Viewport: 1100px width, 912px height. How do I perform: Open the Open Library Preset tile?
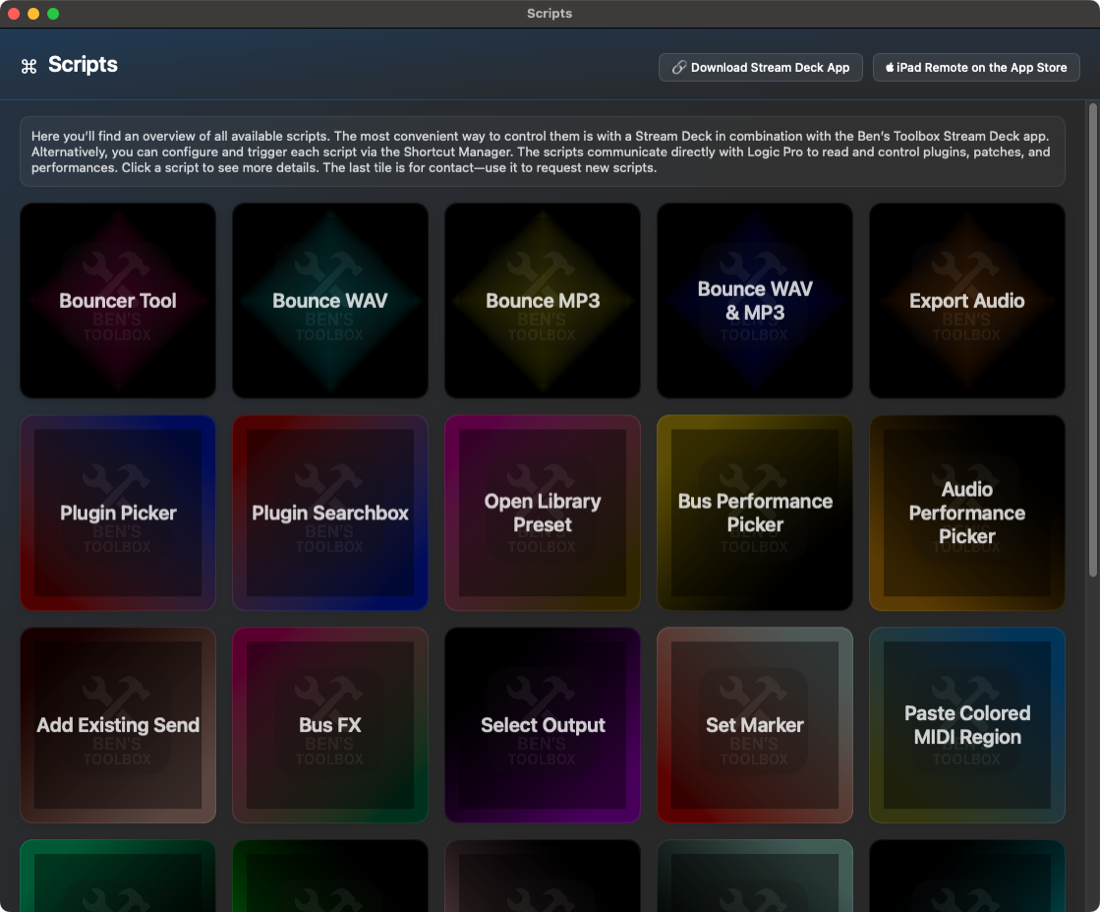(542, 513)
